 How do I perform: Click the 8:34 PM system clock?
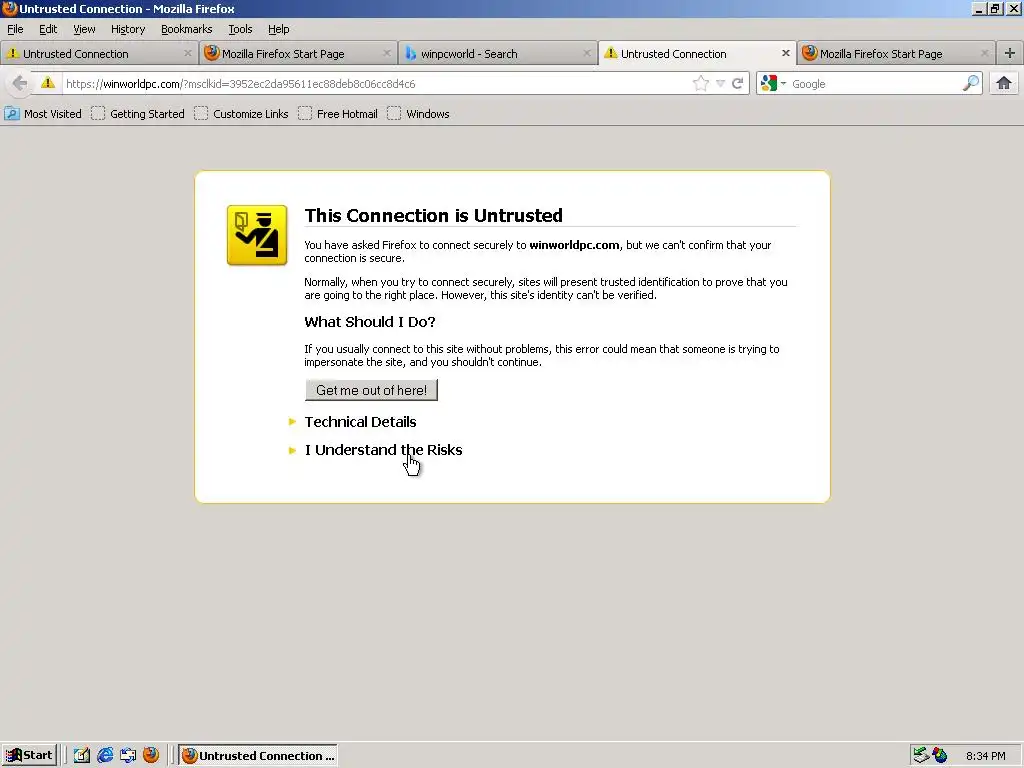(x=985, y=756)
